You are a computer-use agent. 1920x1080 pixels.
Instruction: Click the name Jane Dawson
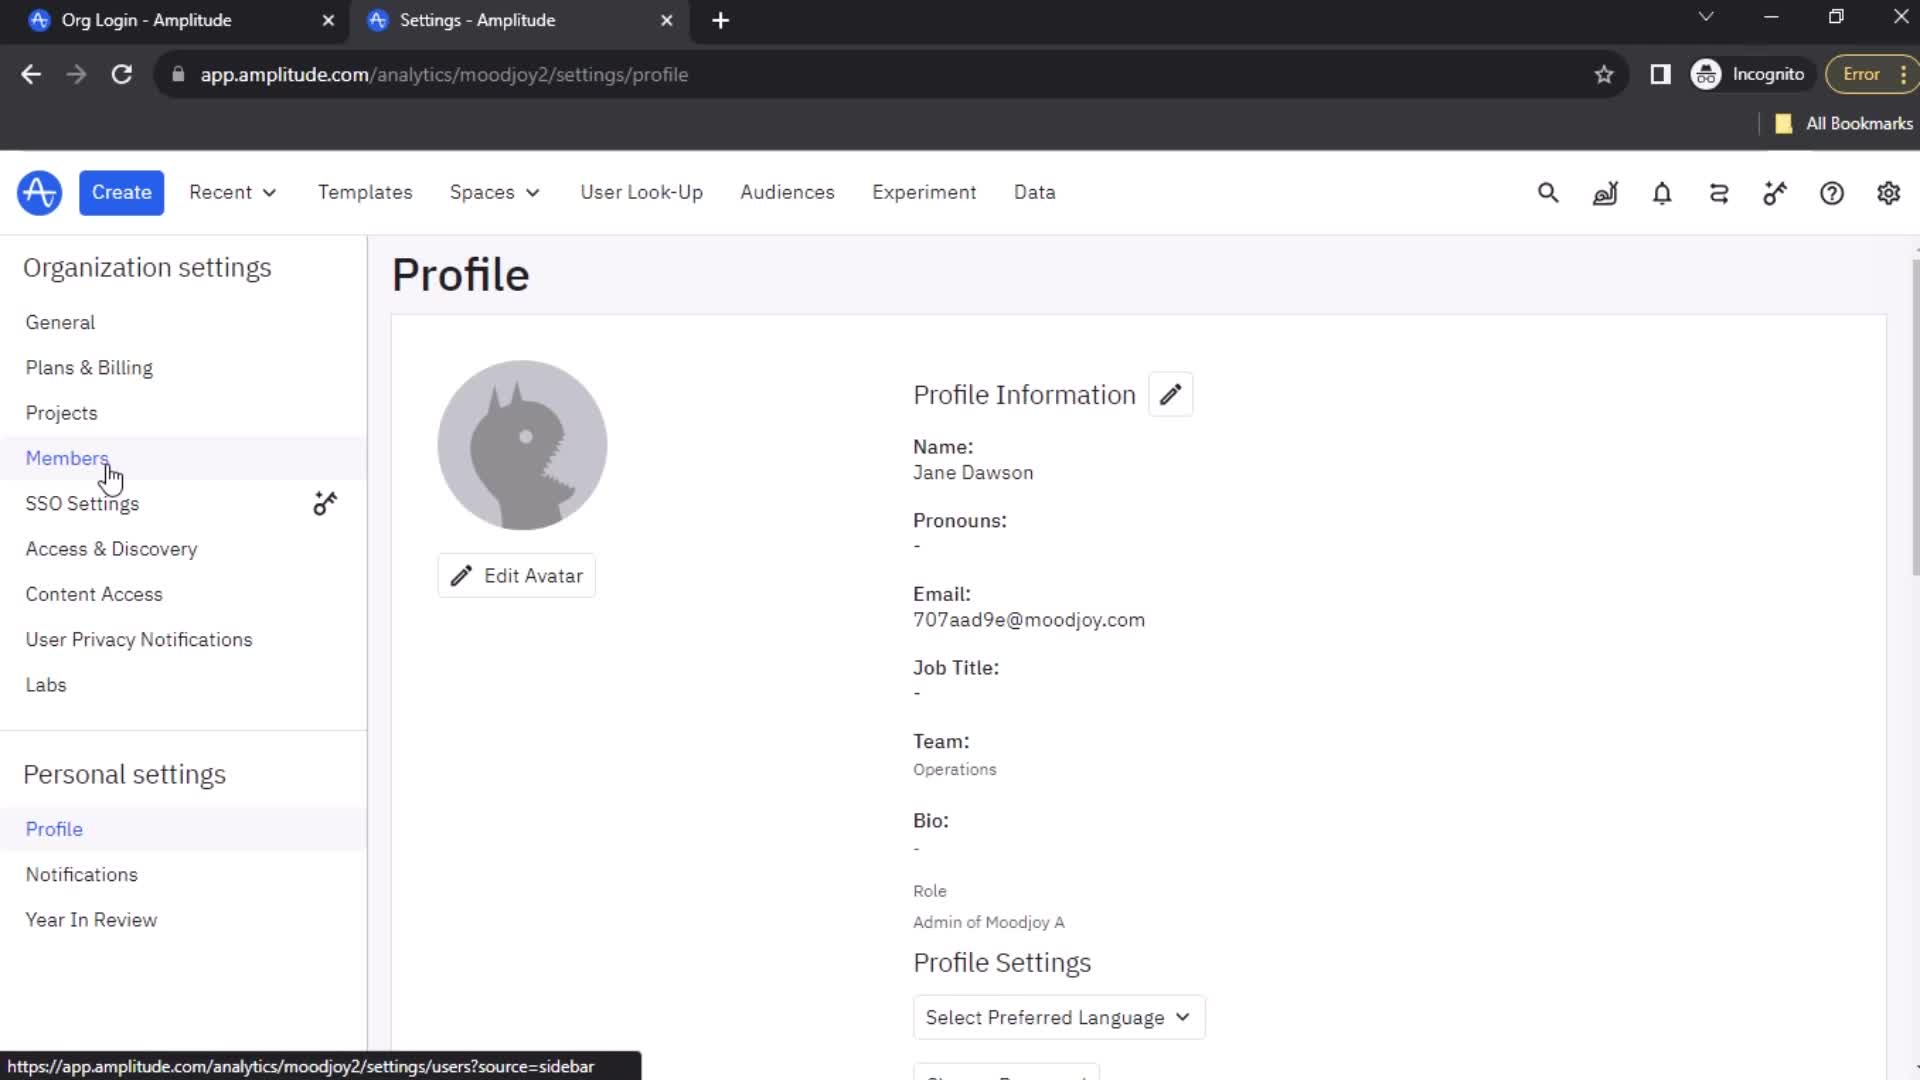click(x=973, y=473)
